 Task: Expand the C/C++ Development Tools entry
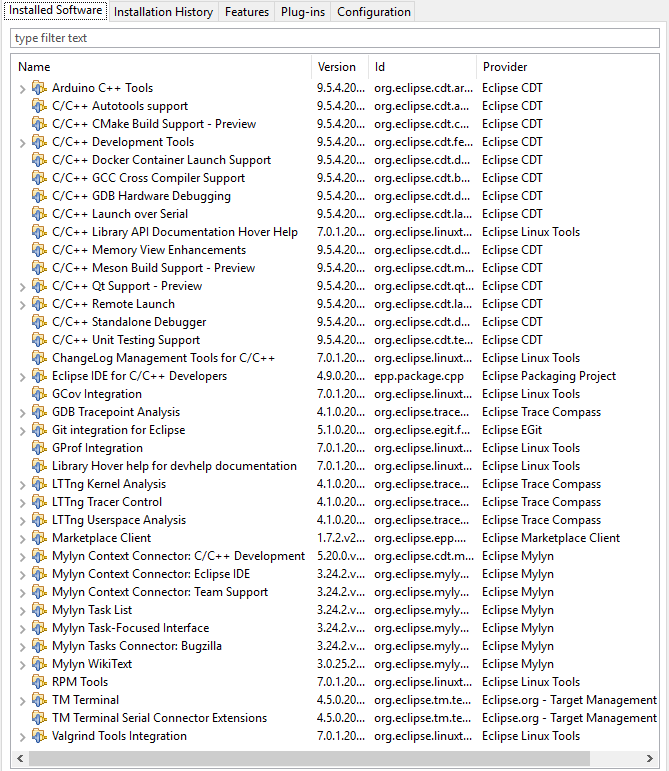point(23,142)
